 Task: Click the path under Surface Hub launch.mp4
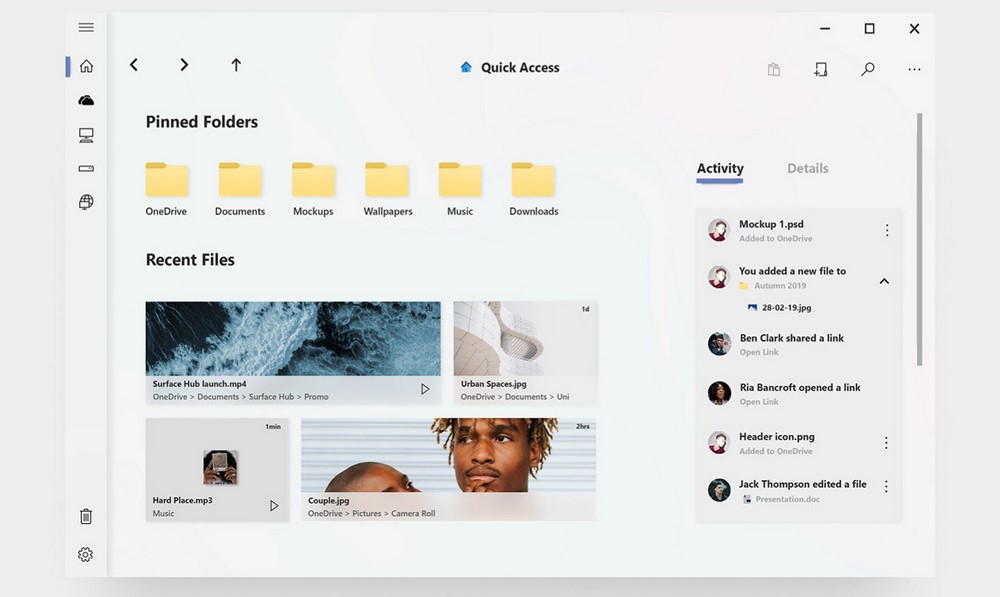(240, 397)
